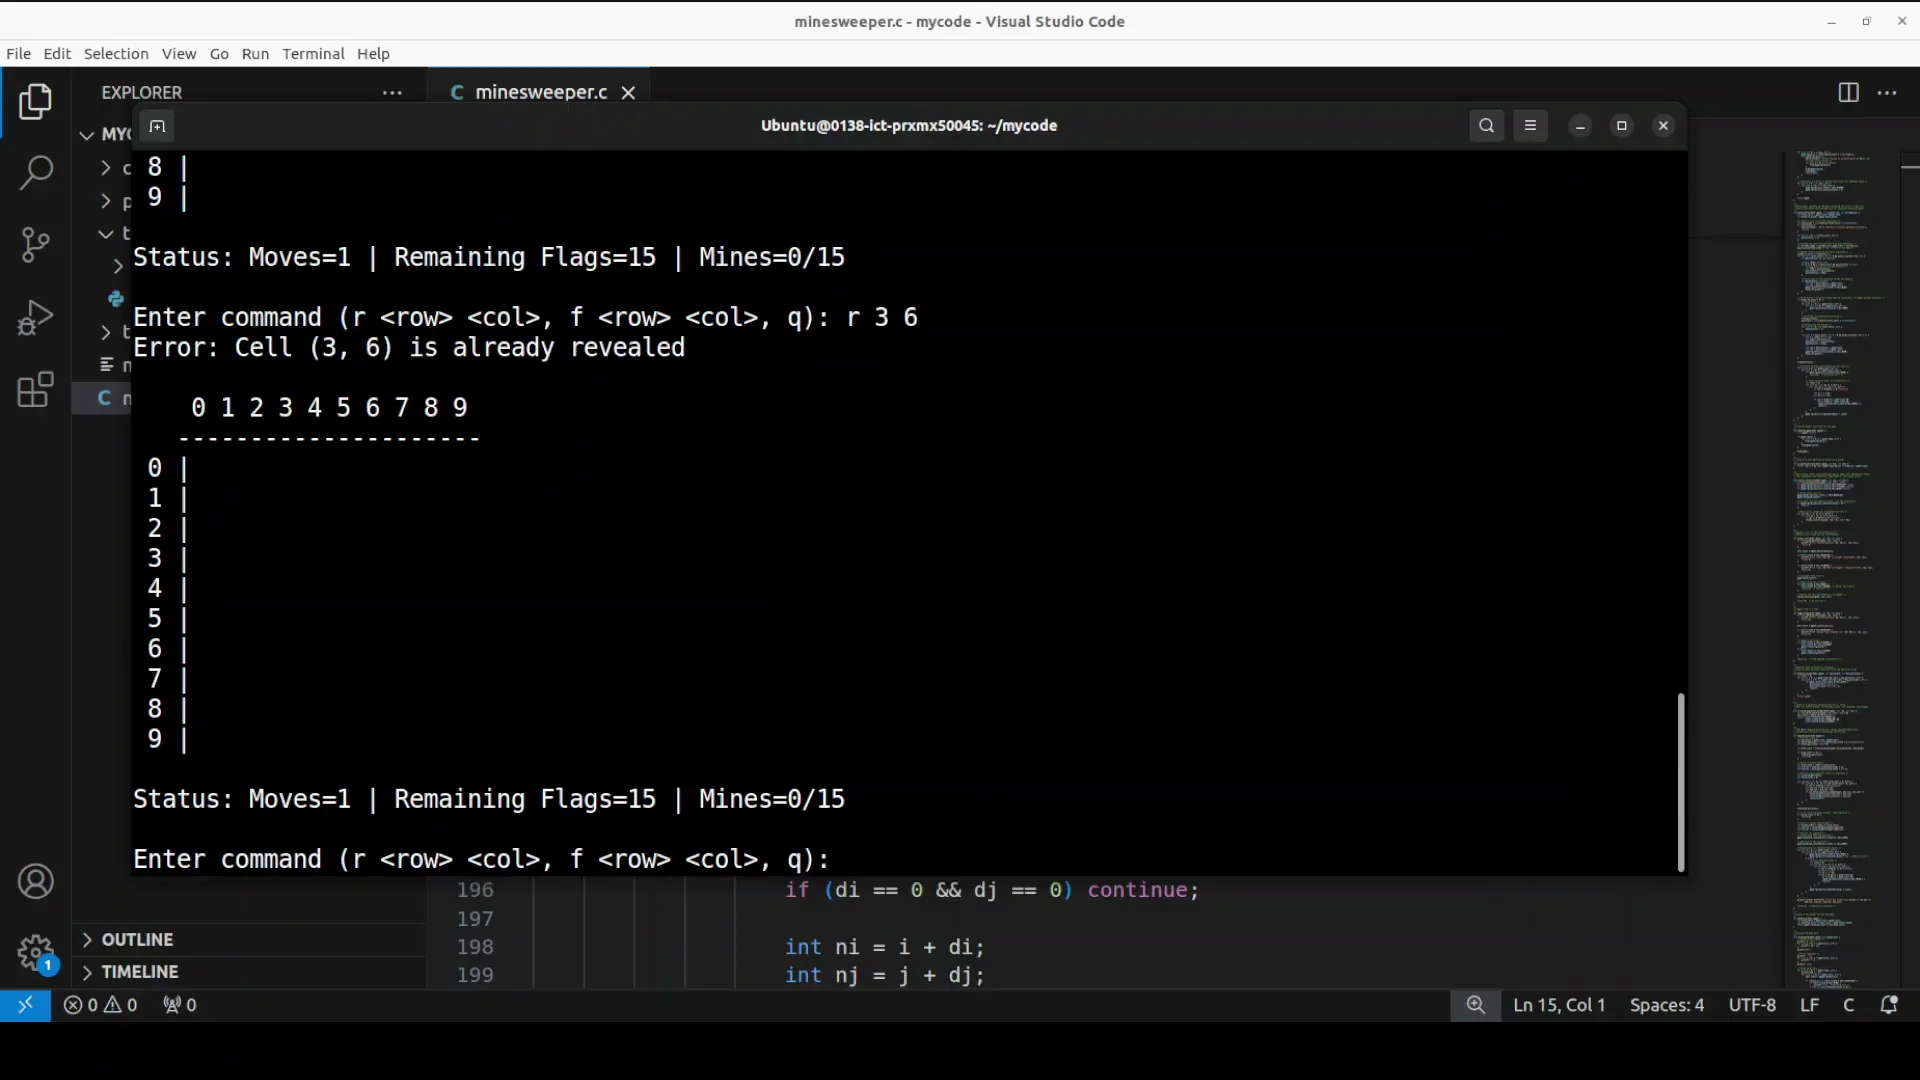Click split editor right icon
Image resolution: width=1920 pixels, height=1080 pixels.
click(x=1848, y=92)
